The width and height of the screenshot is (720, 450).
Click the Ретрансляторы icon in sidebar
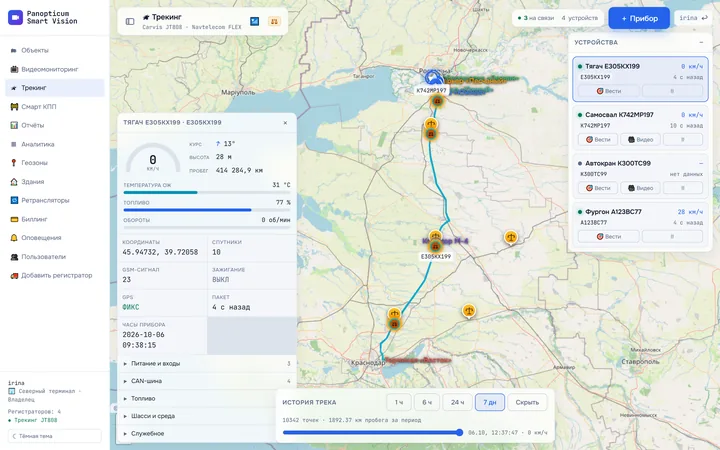coord(14,200)
